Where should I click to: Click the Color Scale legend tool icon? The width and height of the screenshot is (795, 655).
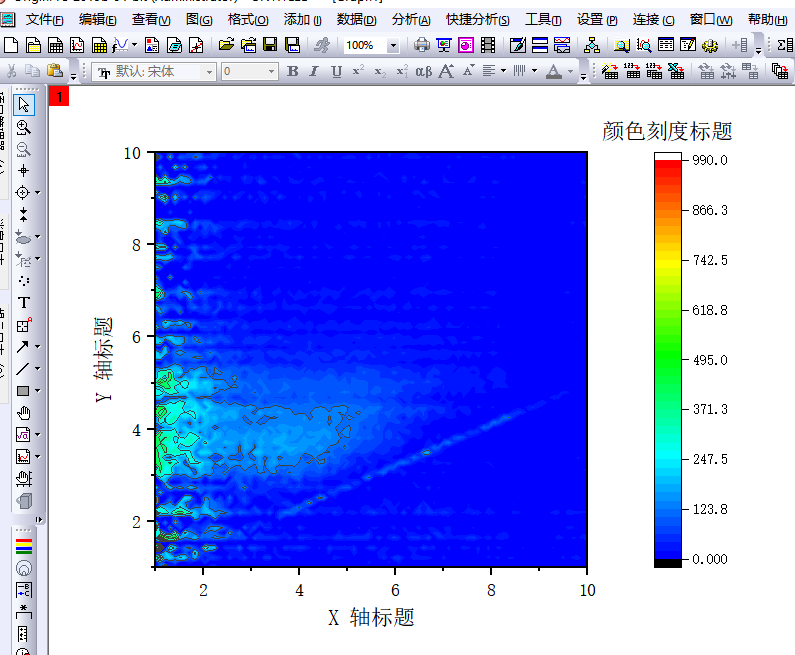[24, 546]
